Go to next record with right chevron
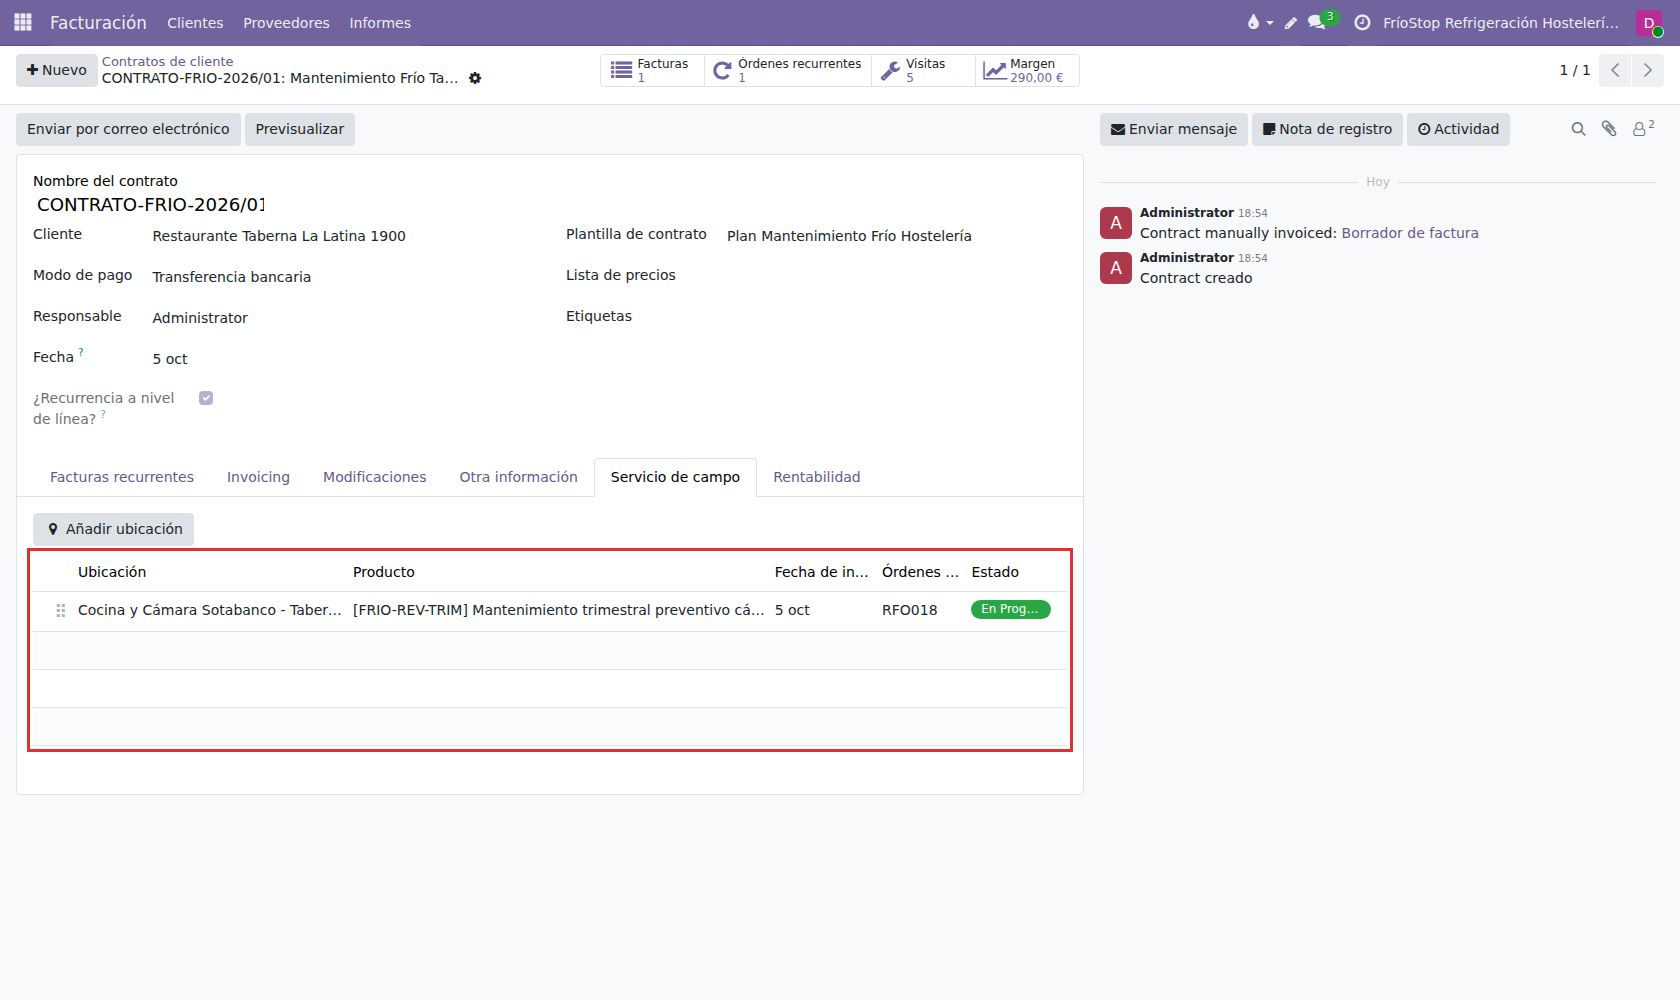The height and width of the screenshot is (1000, 1680). (x=1648, y=70)
